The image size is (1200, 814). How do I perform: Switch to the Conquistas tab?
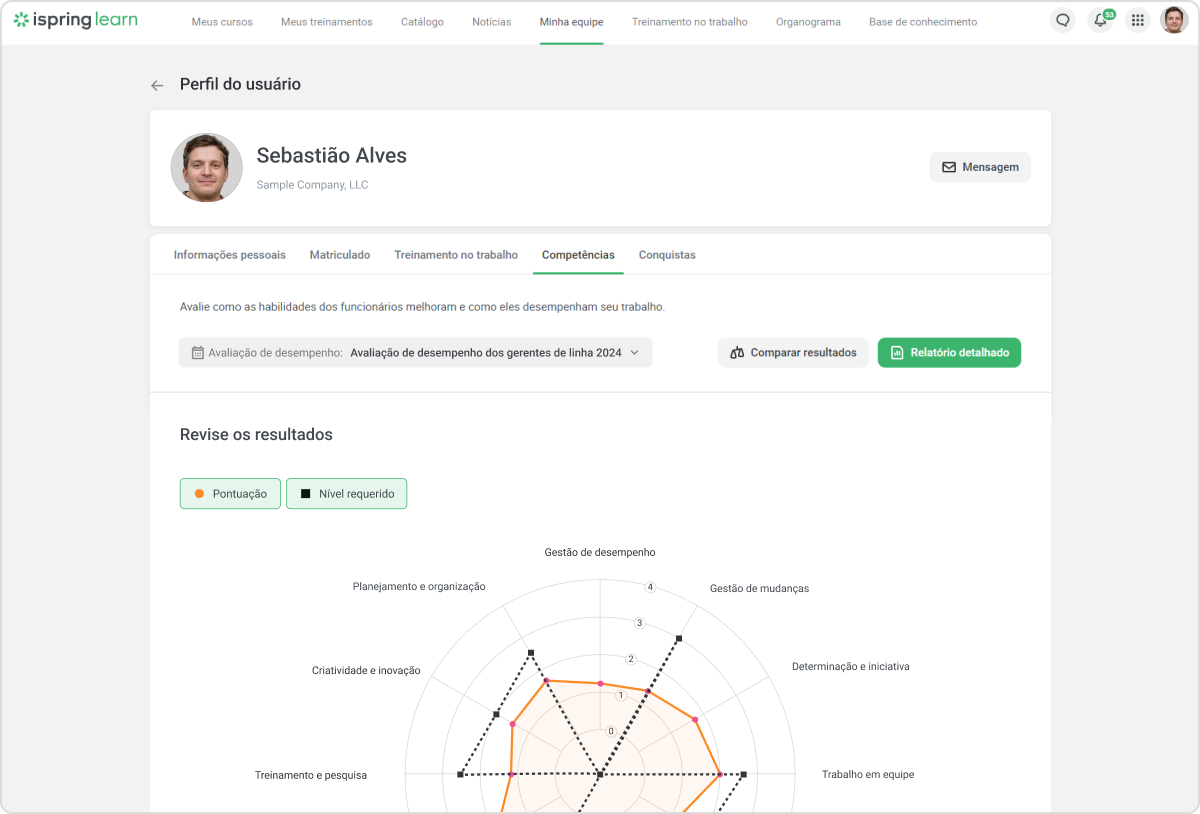point(667,255)
